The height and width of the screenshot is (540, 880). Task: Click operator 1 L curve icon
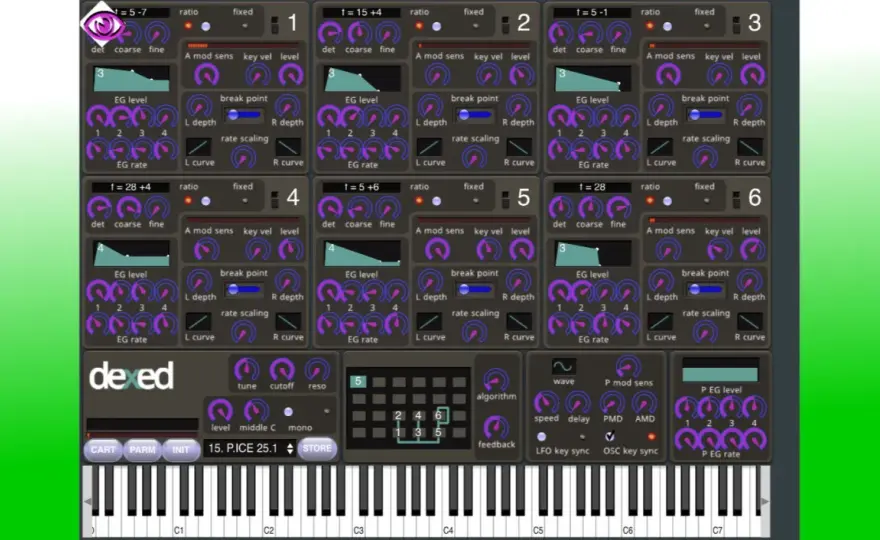[199, 147]
